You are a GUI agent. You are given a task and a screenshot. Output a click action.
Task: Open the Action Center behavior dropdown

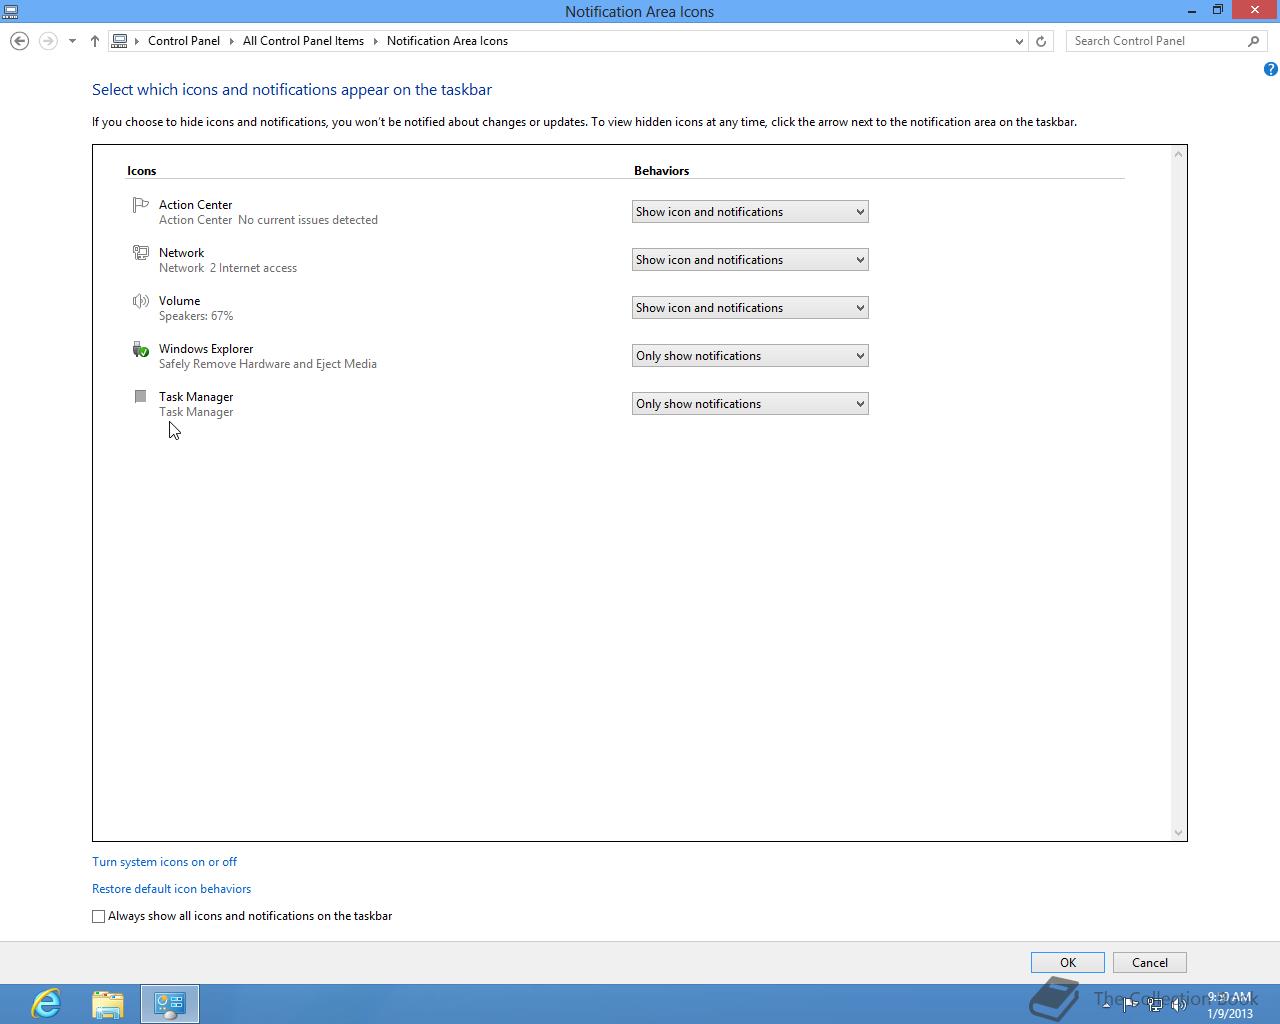coord(750,212)
